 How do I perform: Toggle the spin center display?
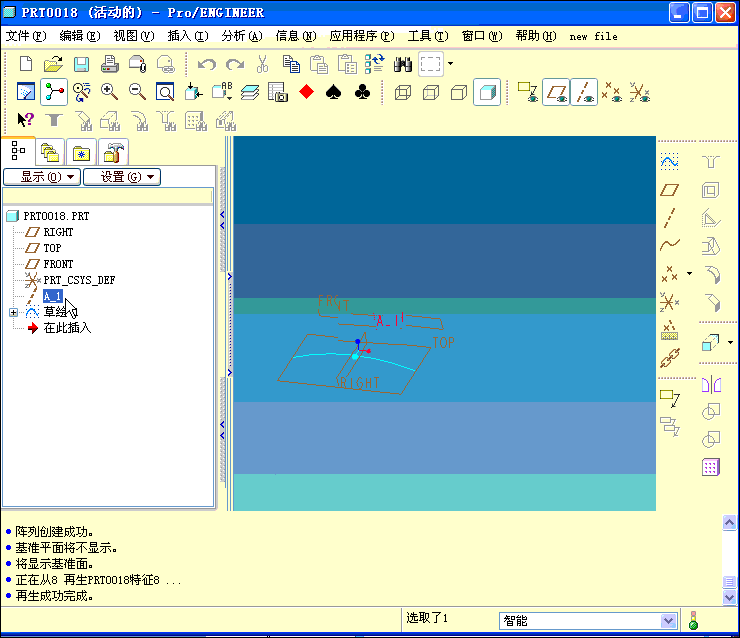(x=54, y=92)
